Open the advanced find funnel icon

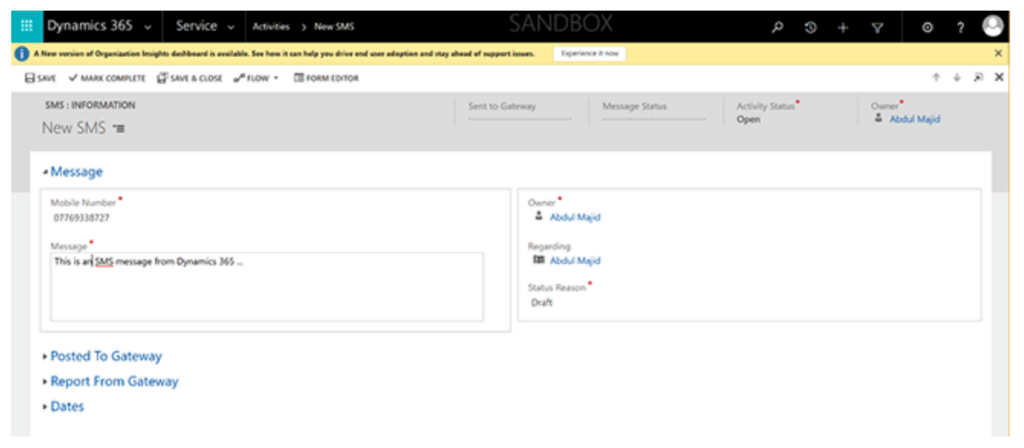click(x=877, y=27)
